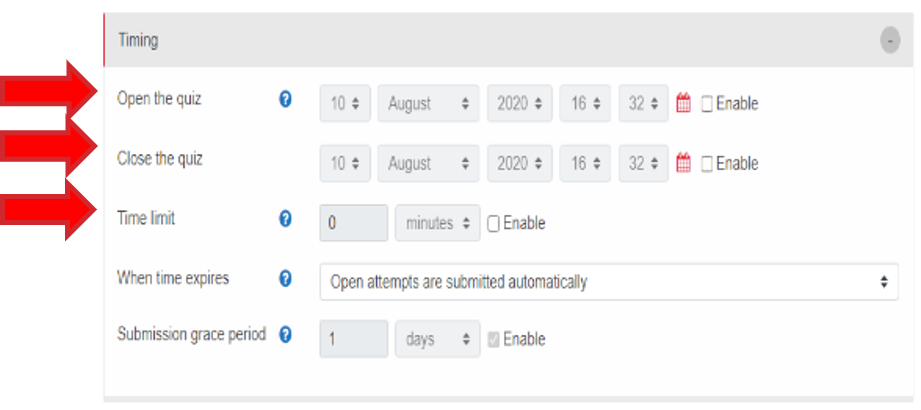The height and width of the screenshot is (410, 921).
Task: Enable the Close the quiz date
Action: pyautogui.click(x=707, y=164)
